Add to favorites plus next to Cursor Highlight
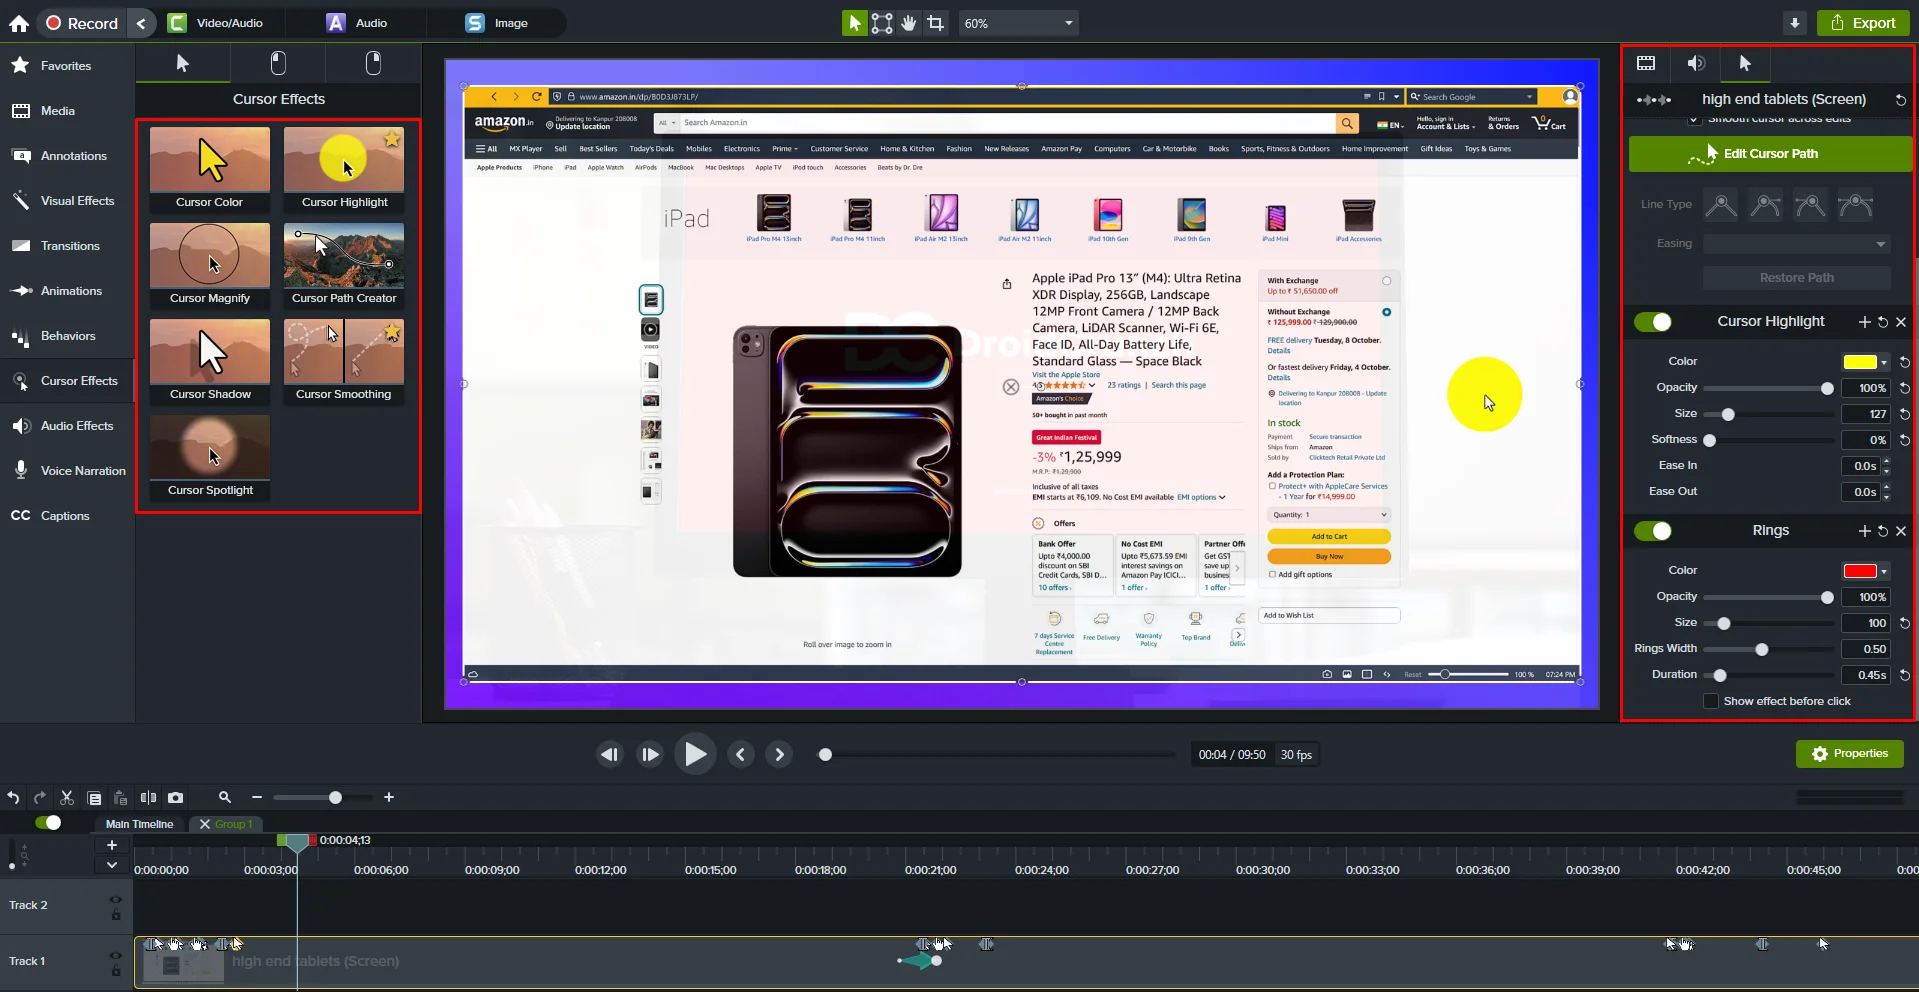The height and width of the screenshot is (992, 1919). (x=1864, y=322)
